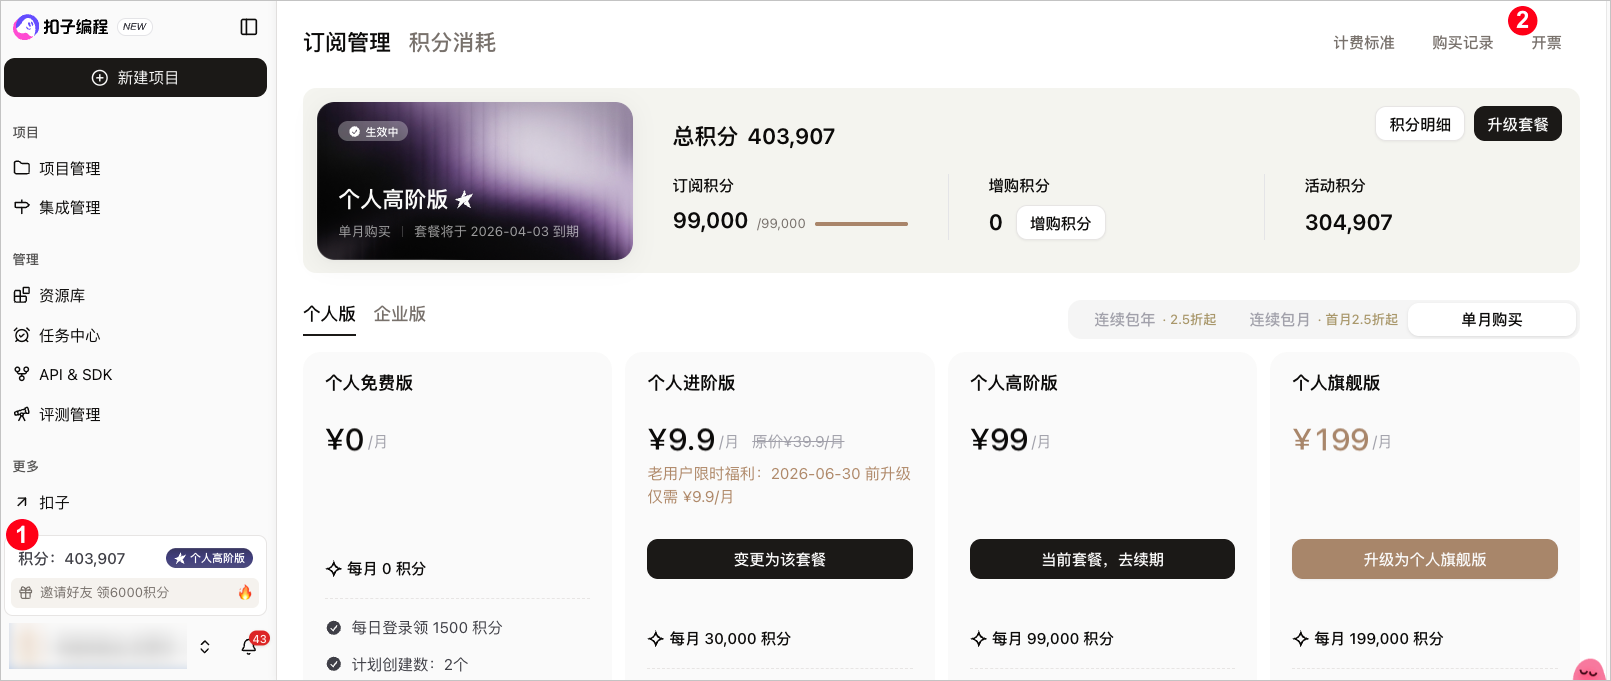Open the notification bell icon
1611x681 pixels.
[x=249, y=646]
